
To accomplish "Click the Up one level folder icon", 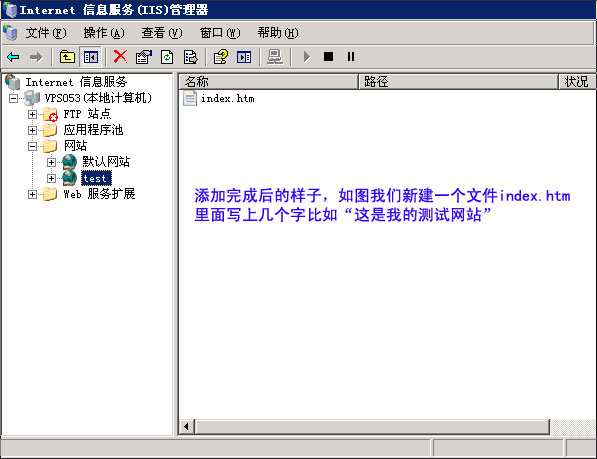I will [x=67, y=57].
